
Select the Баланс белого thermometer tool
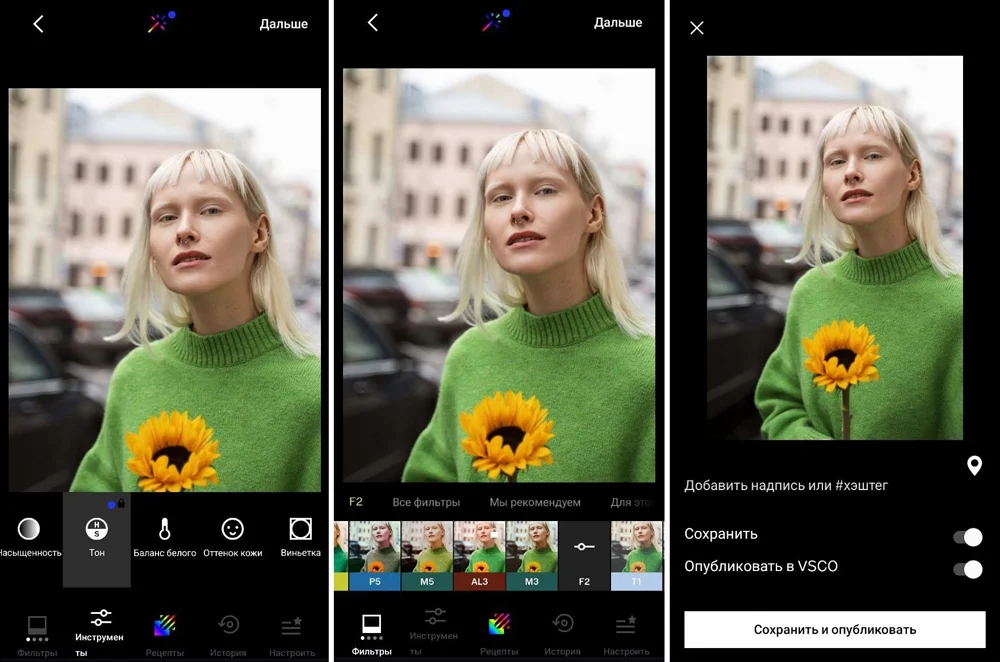(164, 536)
